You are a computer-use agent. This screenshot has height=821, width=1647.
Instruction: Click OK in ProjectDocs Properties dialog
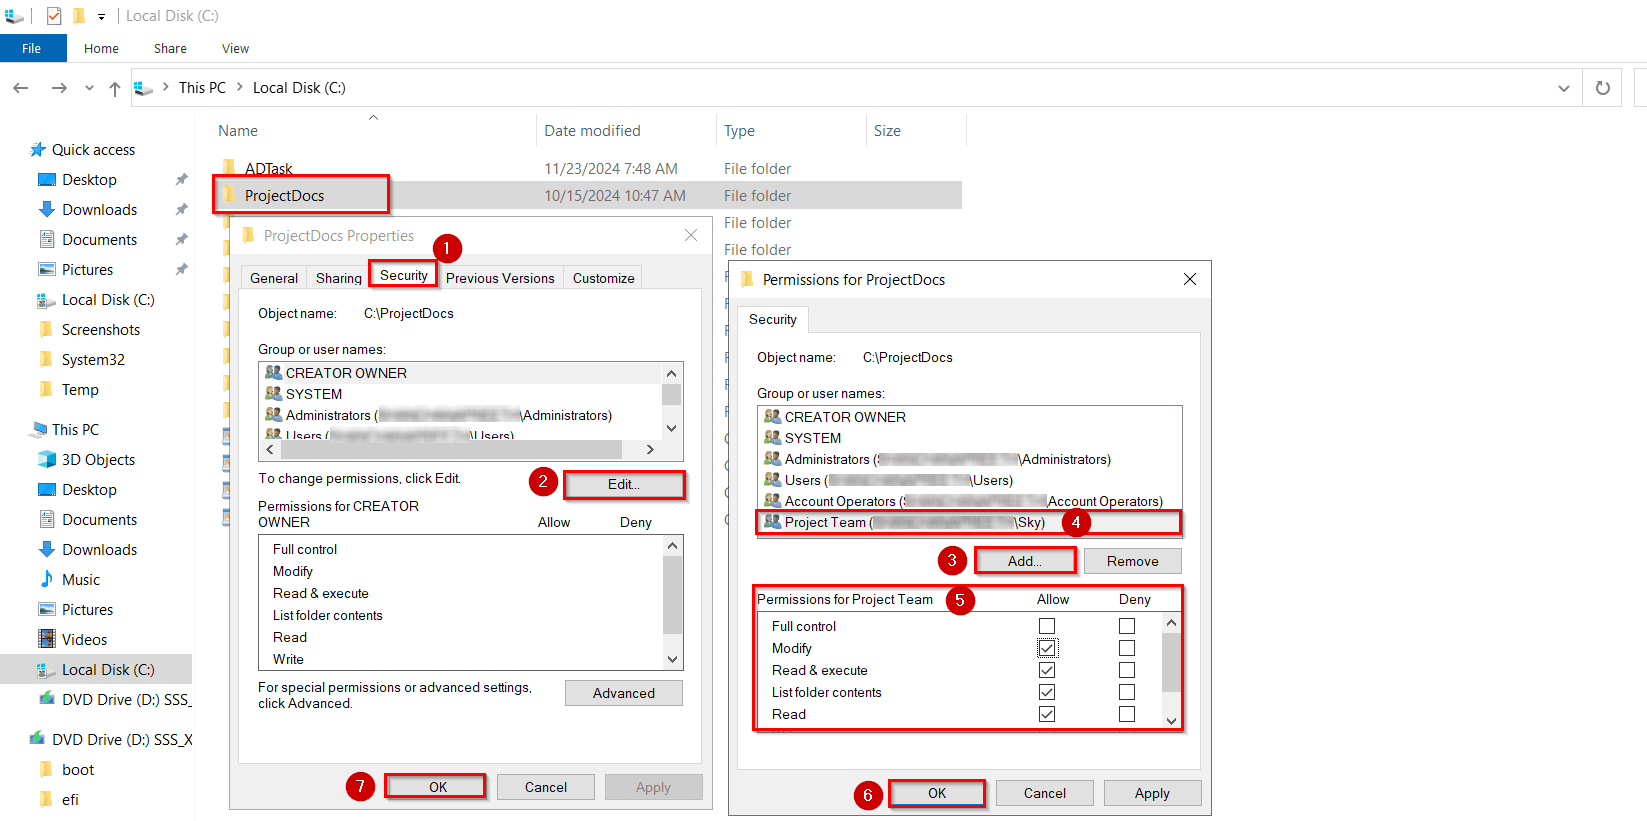[438, 787]
